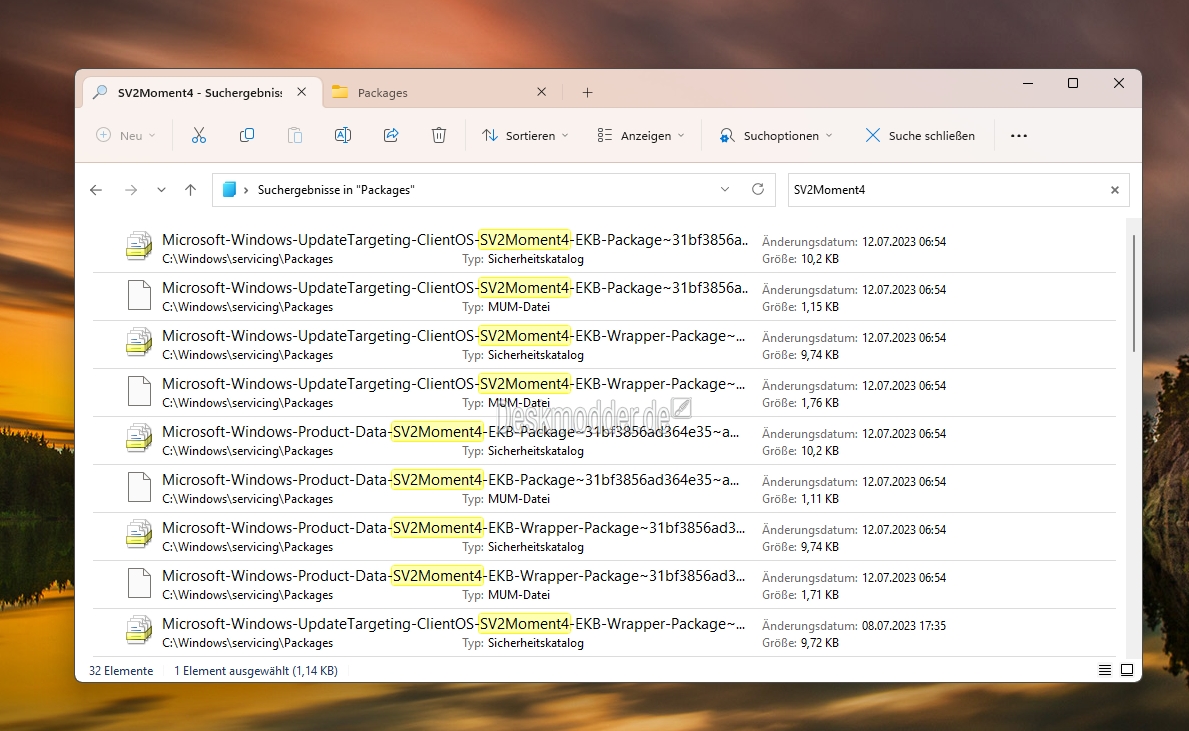Switch to the Packages tab
This screenshot has height=731, width=1189.
(440, 93)
